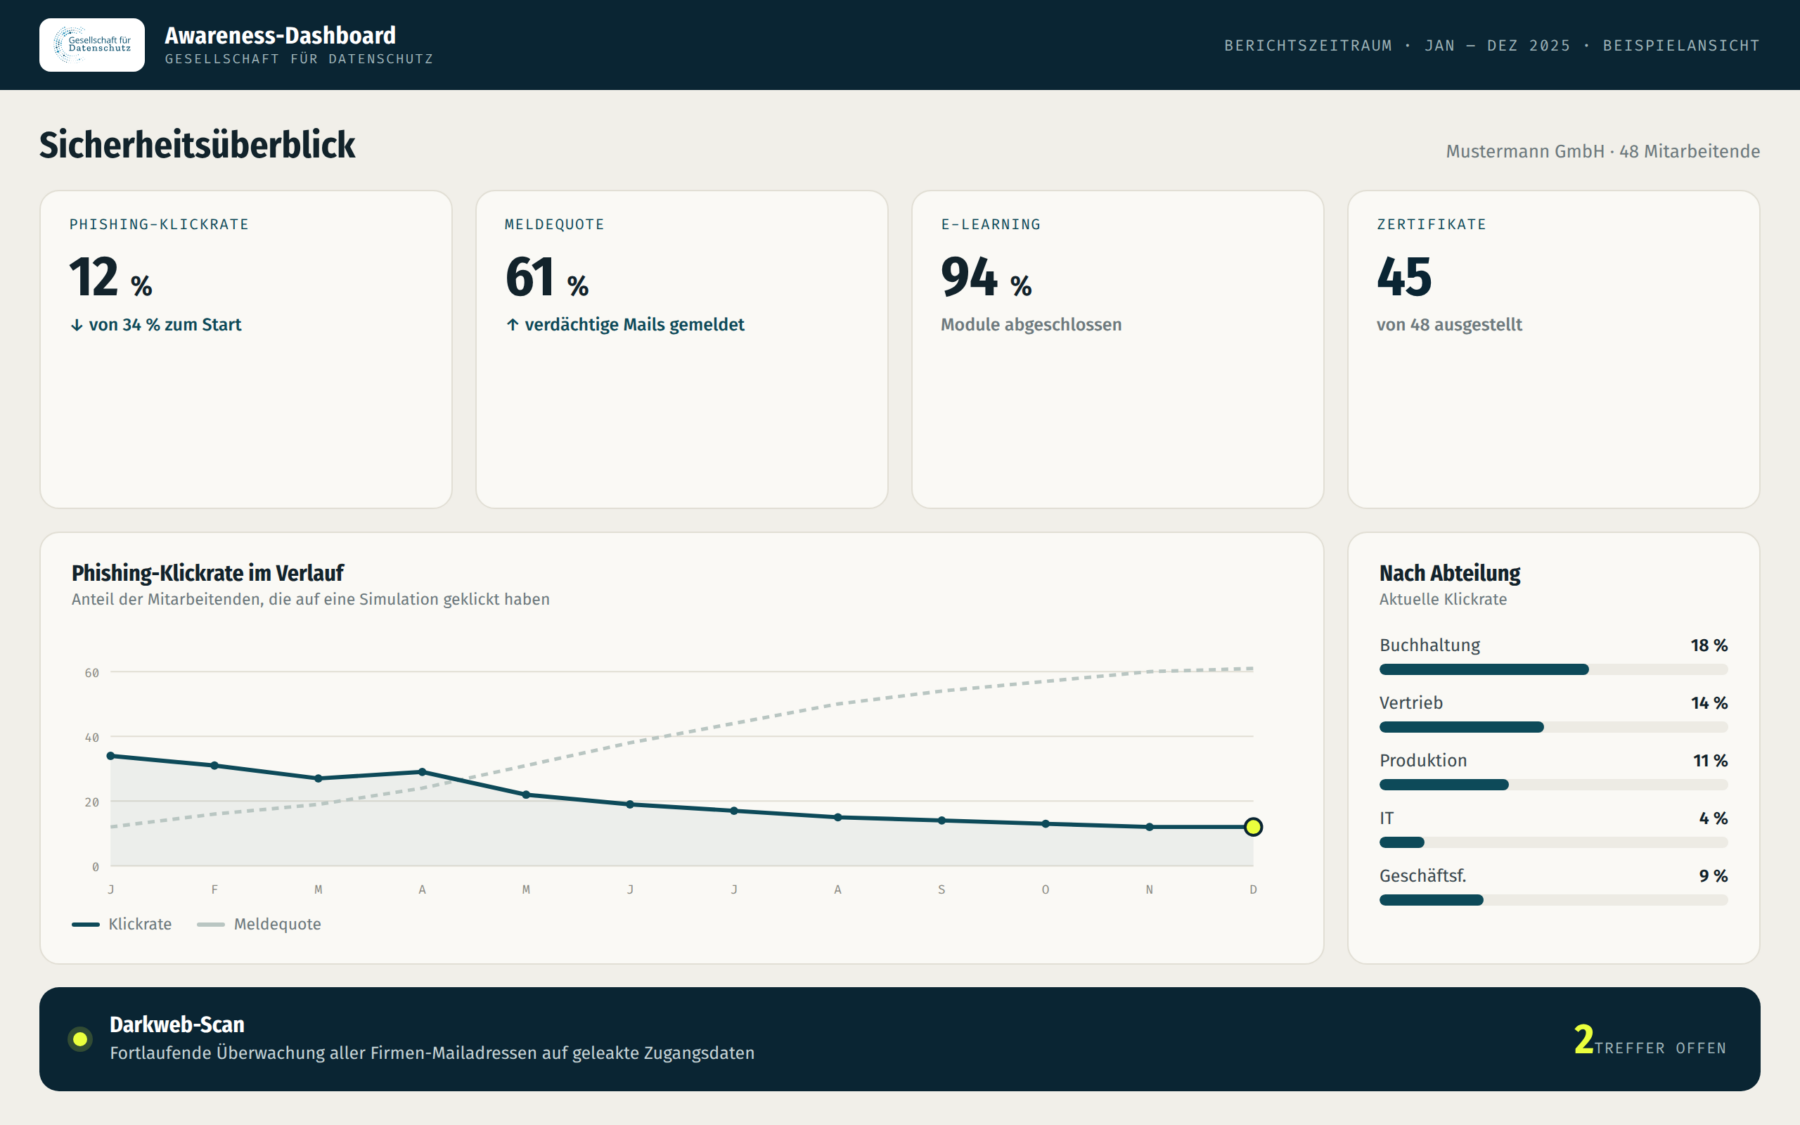Open the Zertifikate 45 card
Image resolution: width=1800 pixels, height=1125 pixels.
click(1554, 349)
